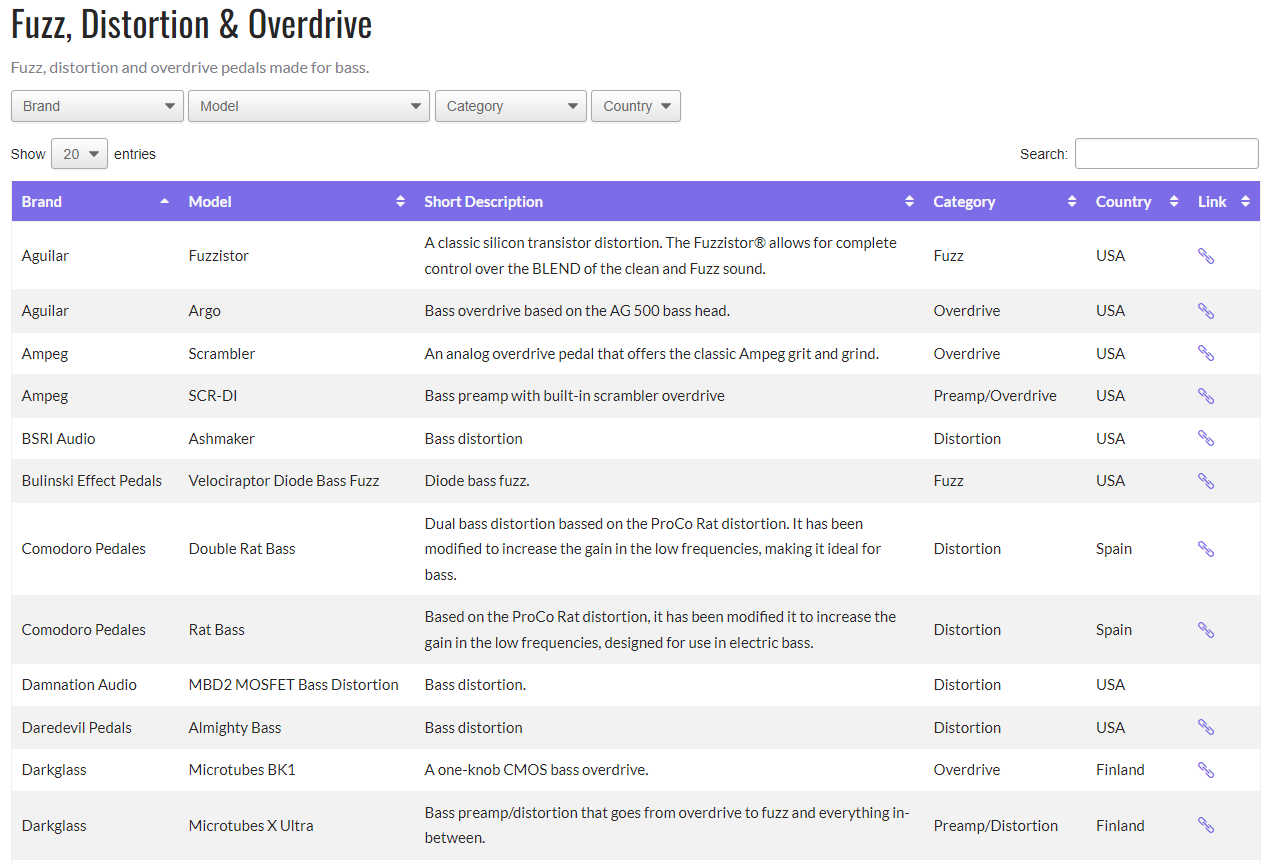Select the Velociraptor Diode Bass Fuzz cell
Image resolution: width=1273 pixels, height=864 pixels.
284,481
